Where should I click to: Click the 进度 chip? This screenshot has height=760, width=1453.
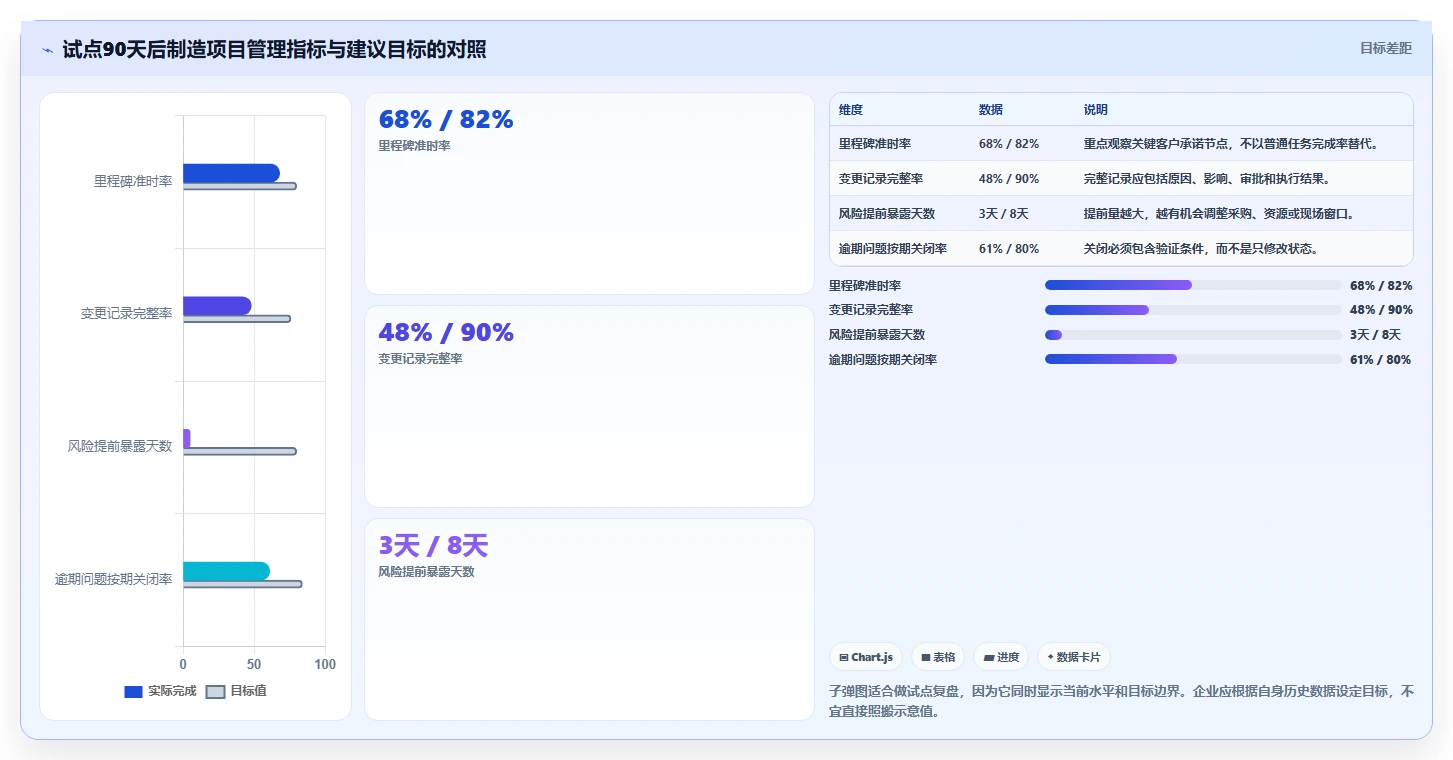(1001, 657)
